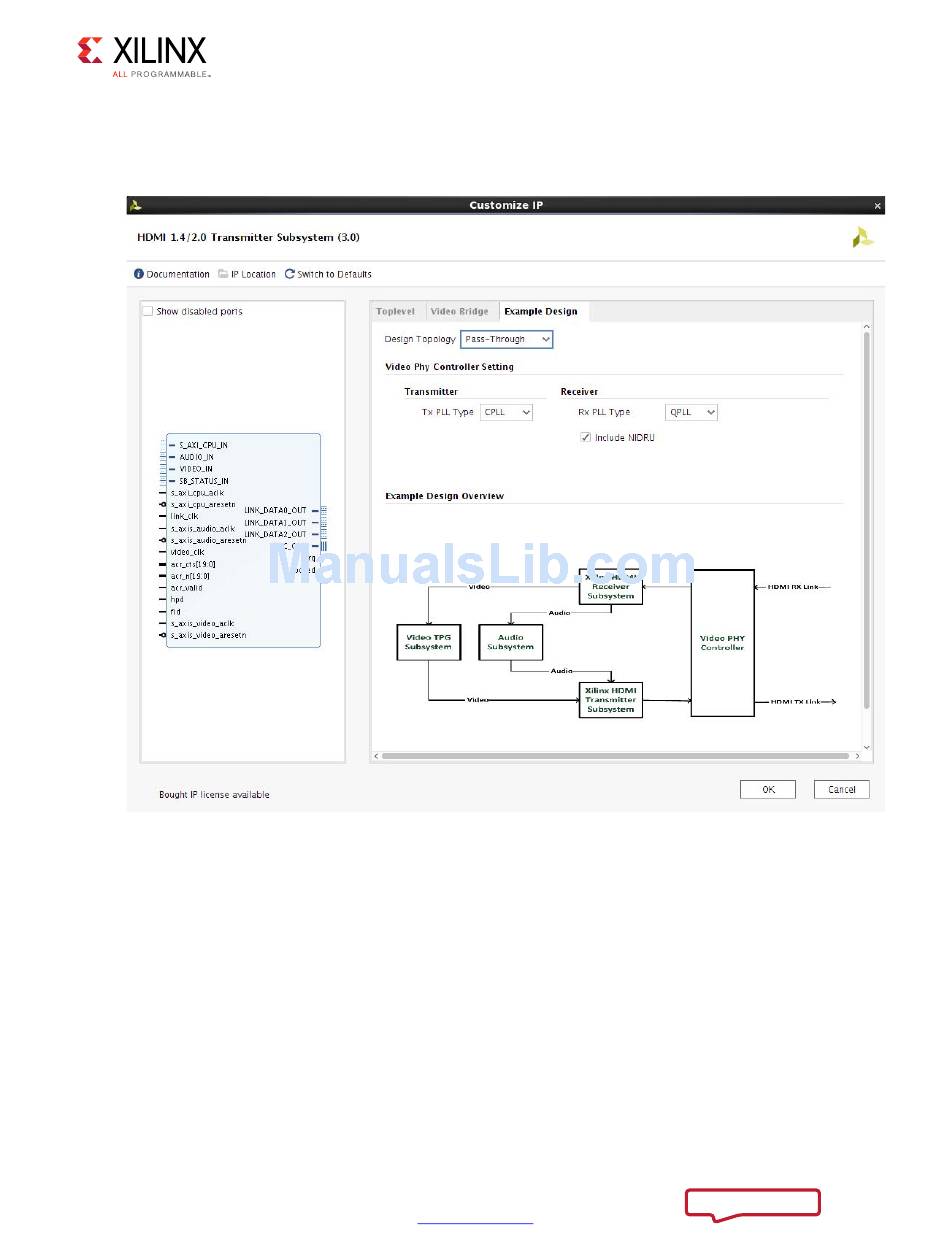Click the acr_n[19:0] port label
950x1237 pixels.
(x=190, y=576)
